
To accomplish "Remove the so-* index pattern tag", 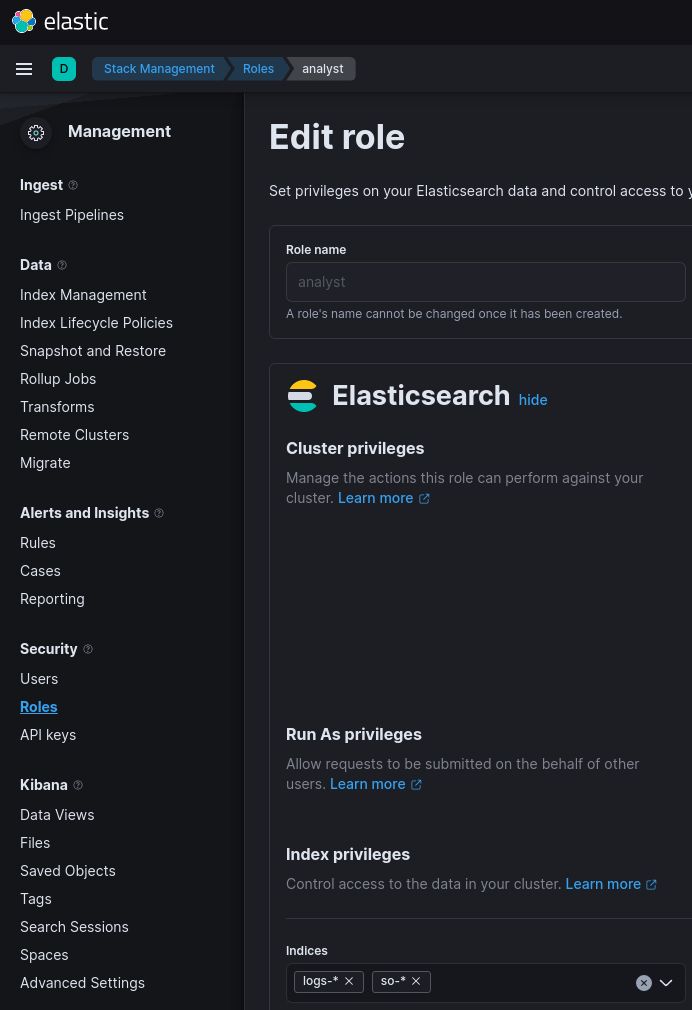I will coord(416,981).
